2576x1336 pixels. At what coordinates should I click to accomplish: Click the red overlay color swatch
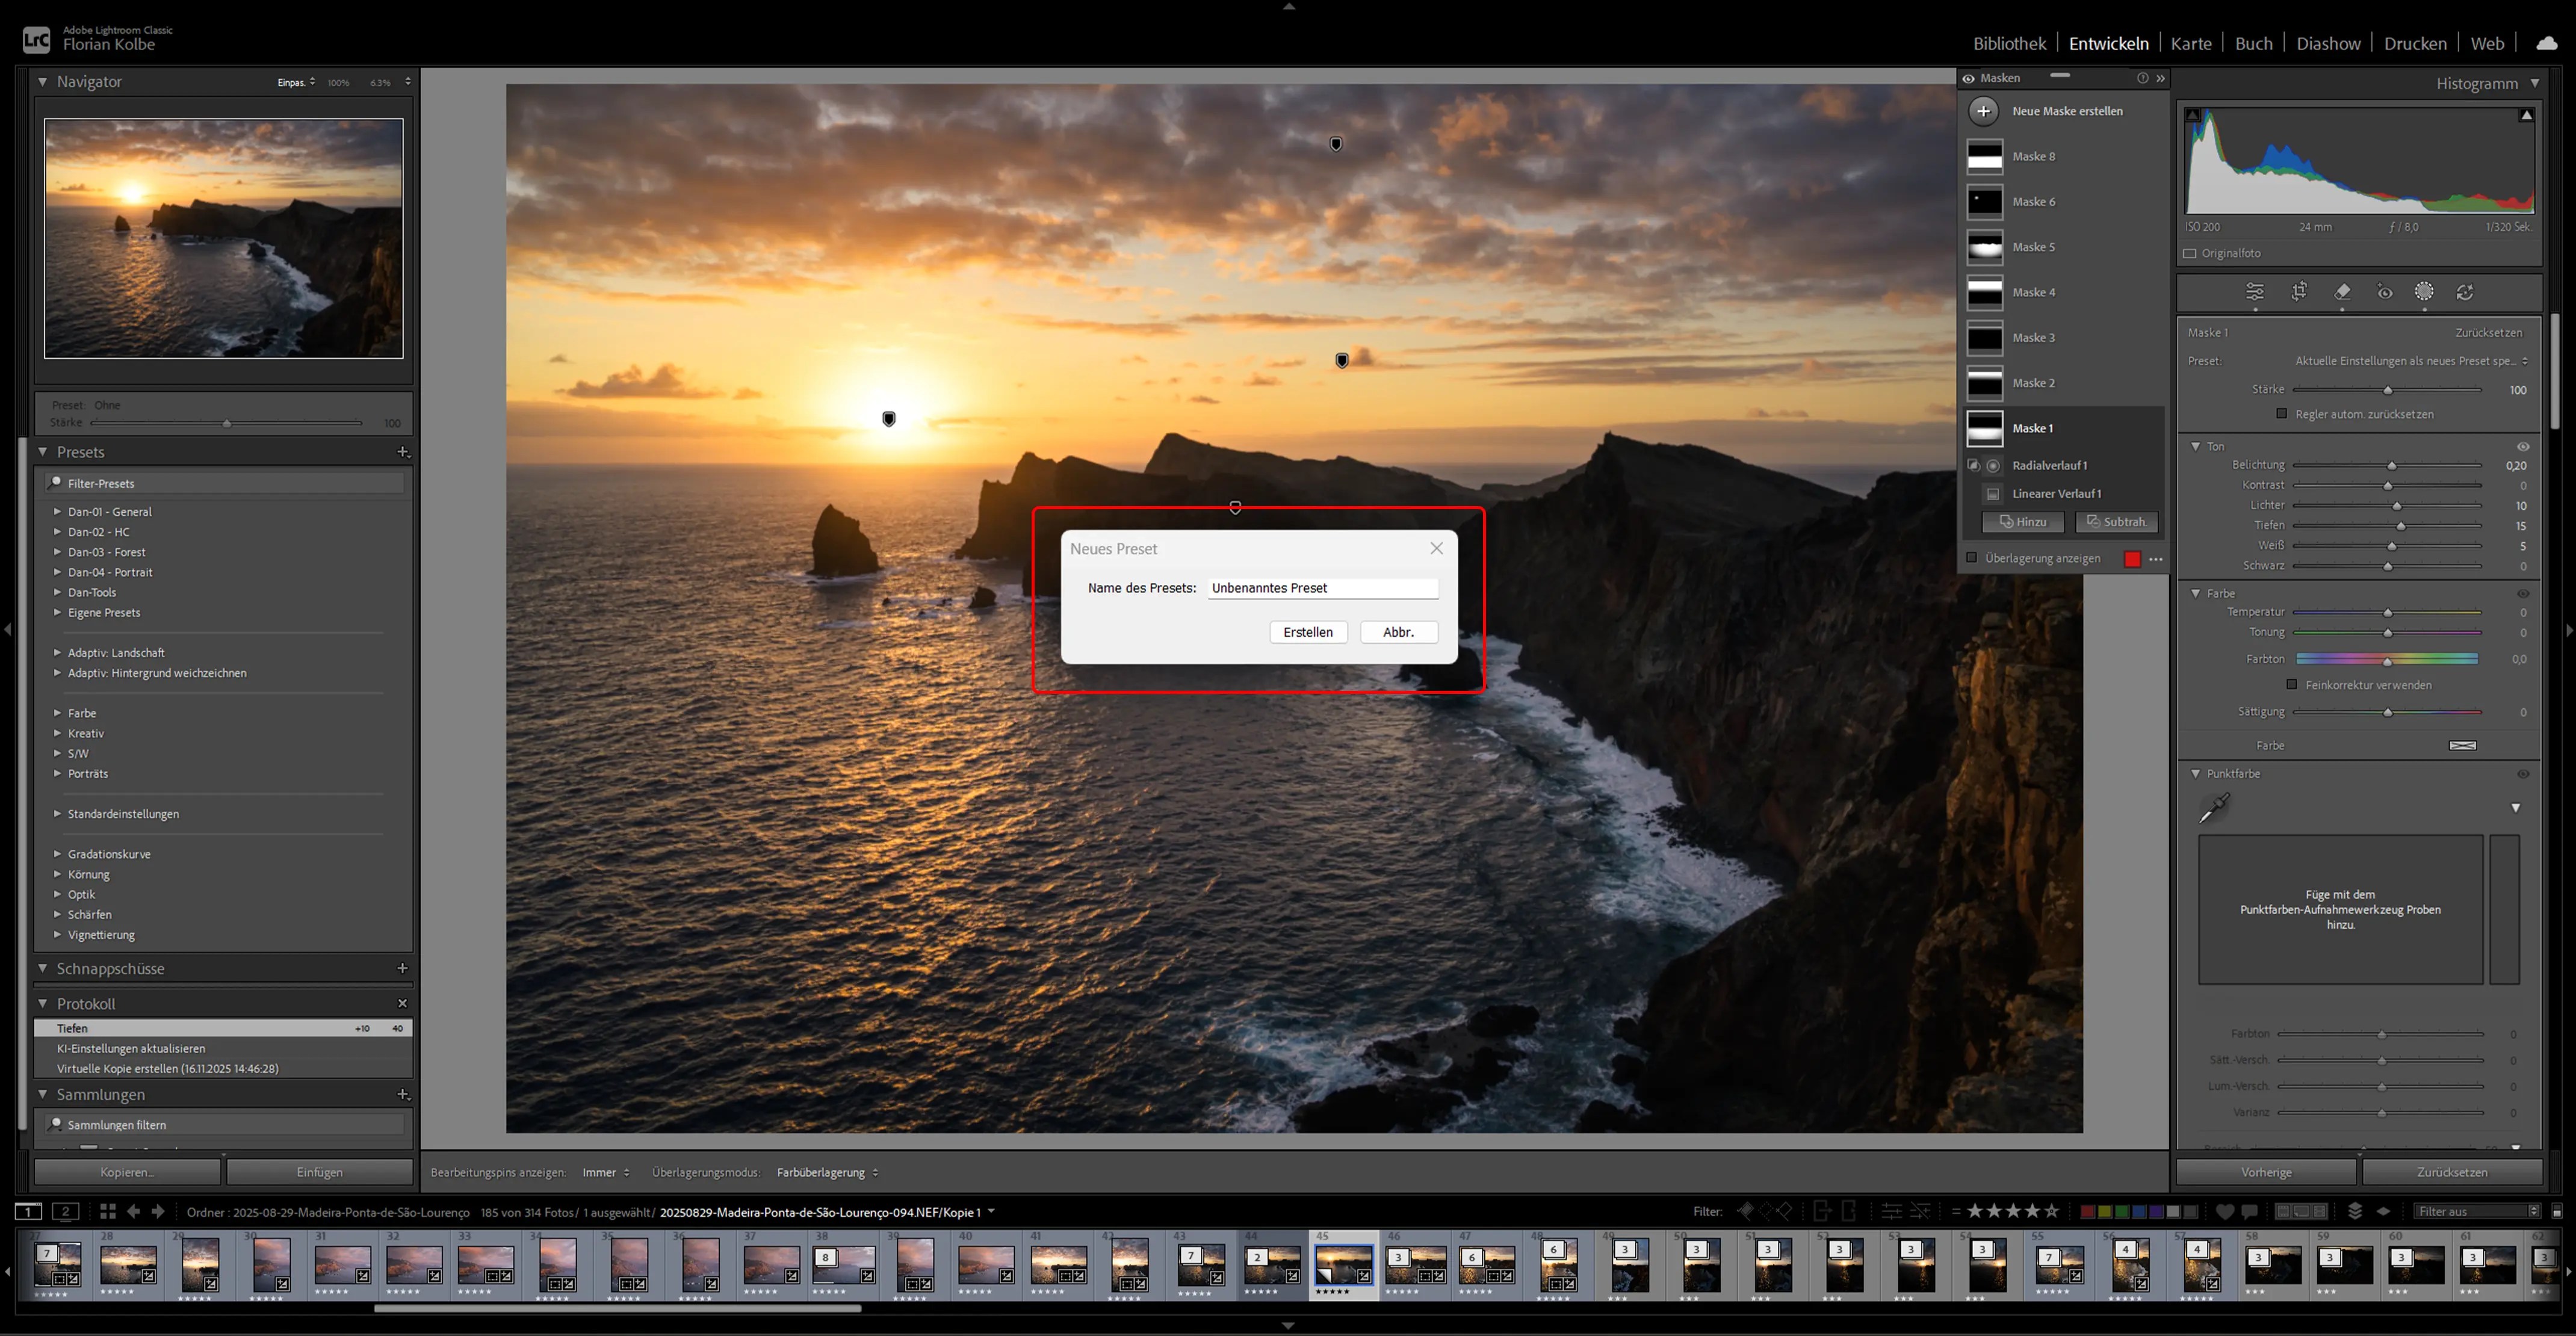(2132, 559)
